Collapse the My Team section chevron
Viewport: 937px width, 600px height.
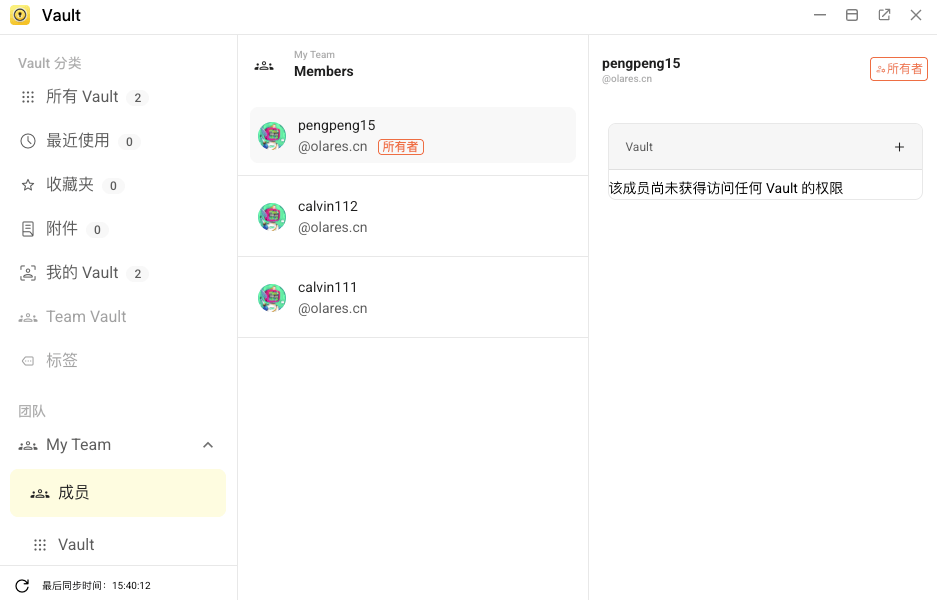click(208, 445)
